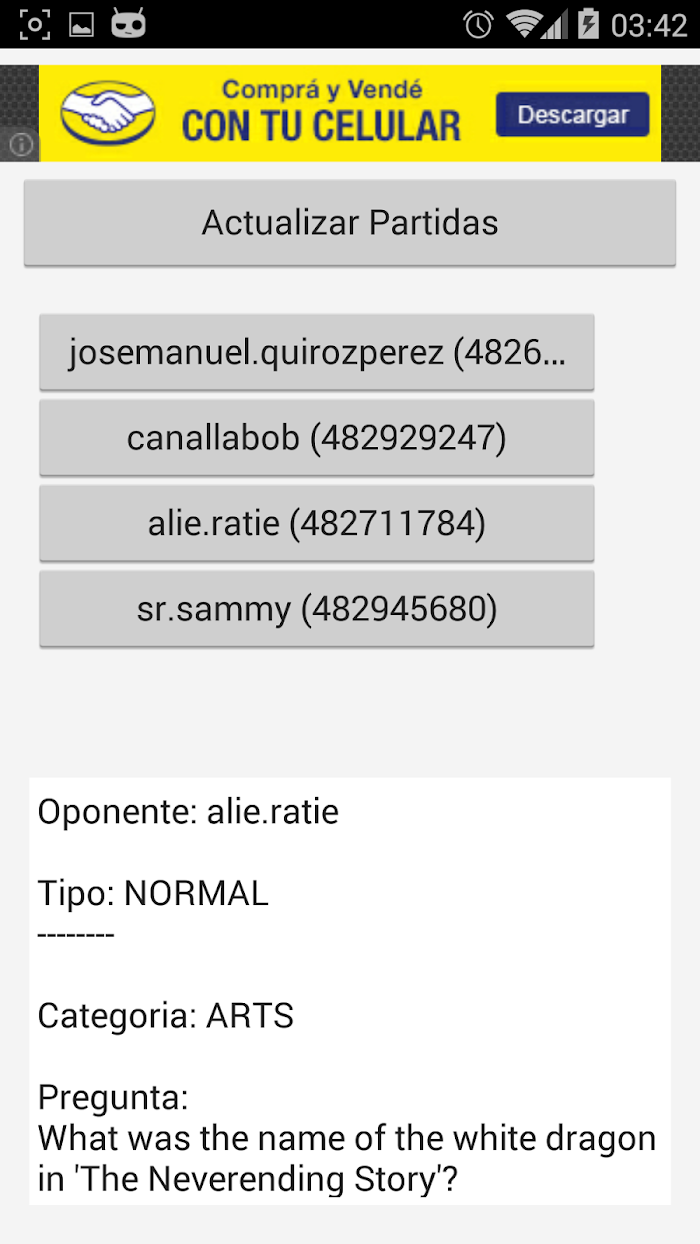
Task: Tap the ad info icon
Action: [x=21, y=145]
